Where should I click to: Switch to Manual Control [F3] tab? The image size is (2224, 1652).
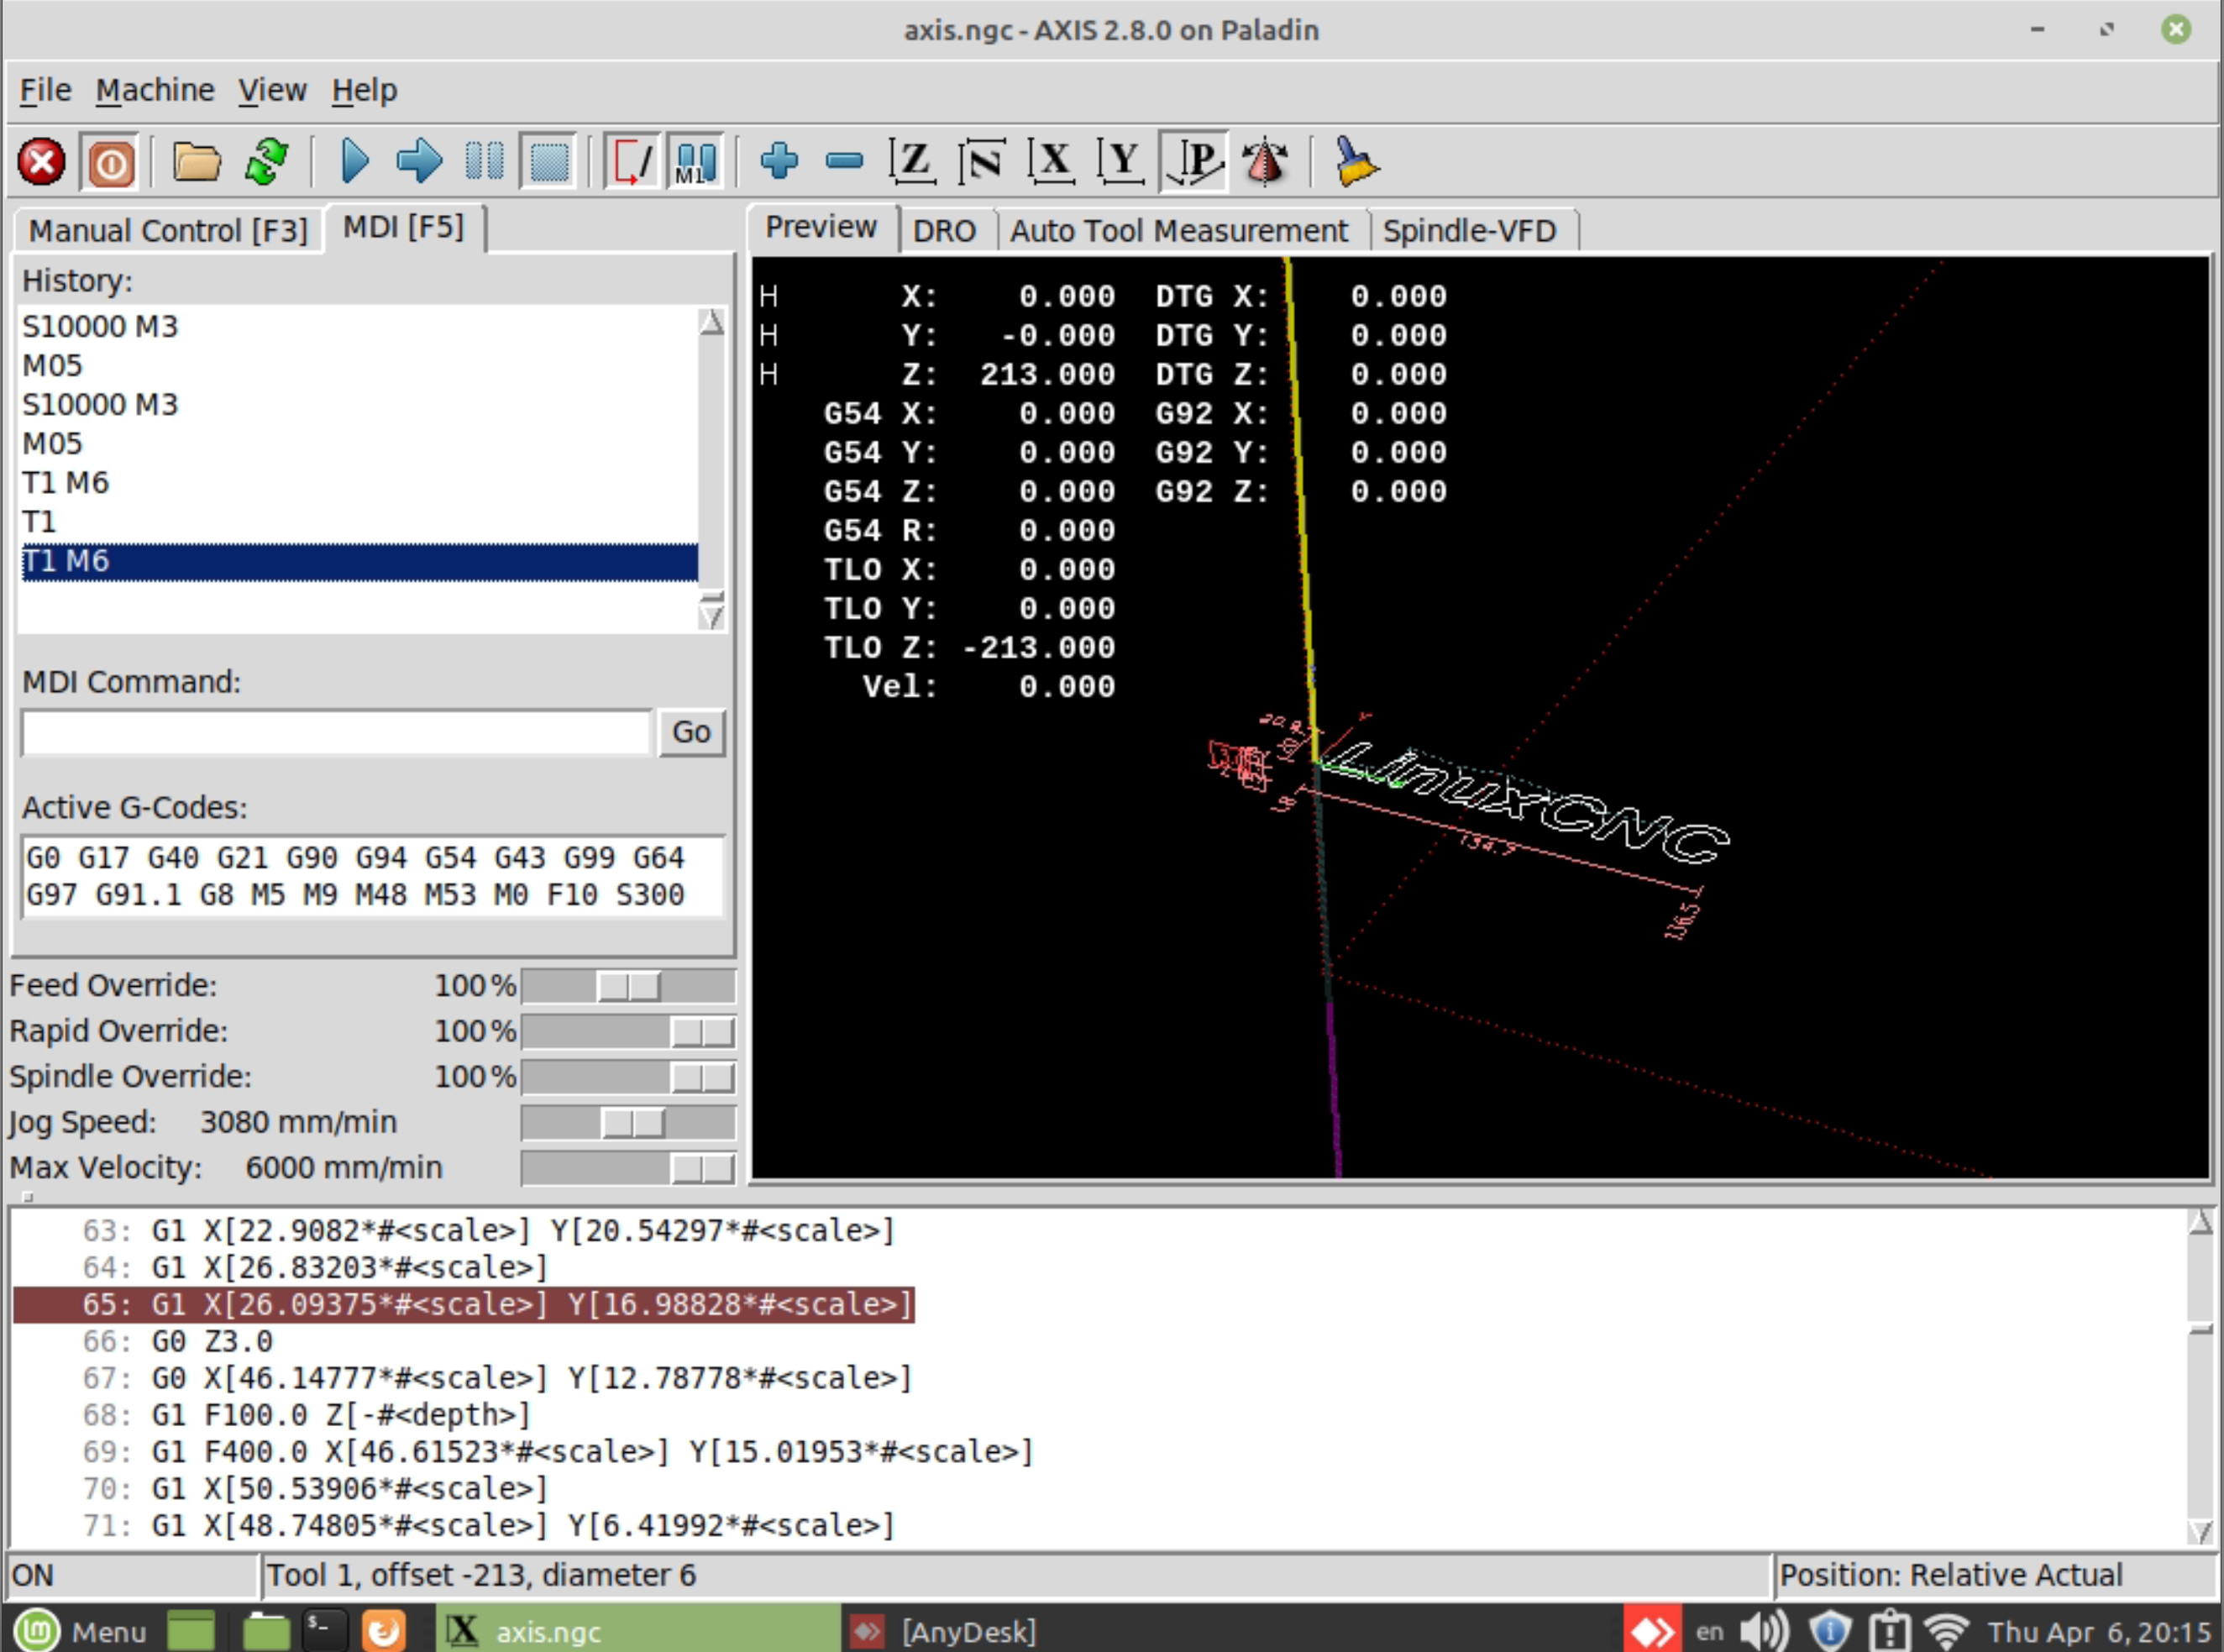(x=168, y=231)
